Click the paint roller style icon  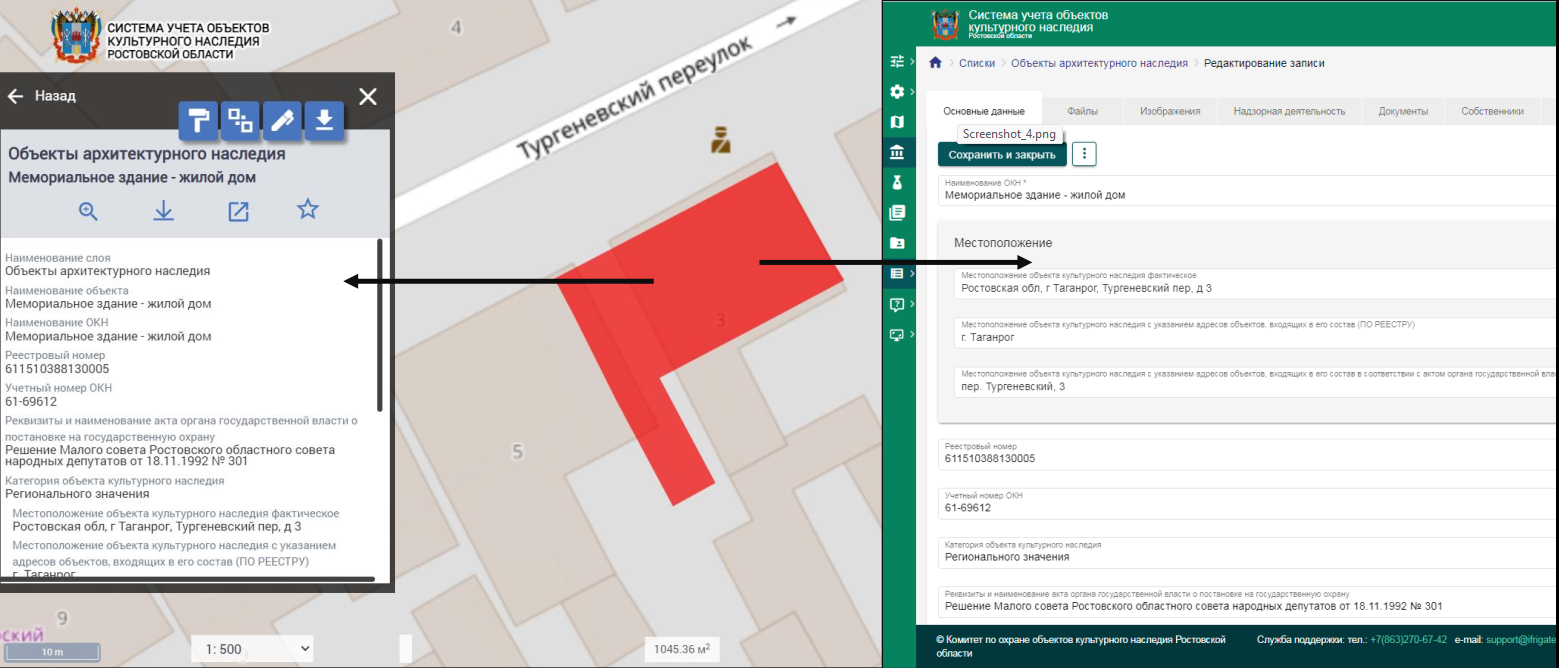click(199, 120)
